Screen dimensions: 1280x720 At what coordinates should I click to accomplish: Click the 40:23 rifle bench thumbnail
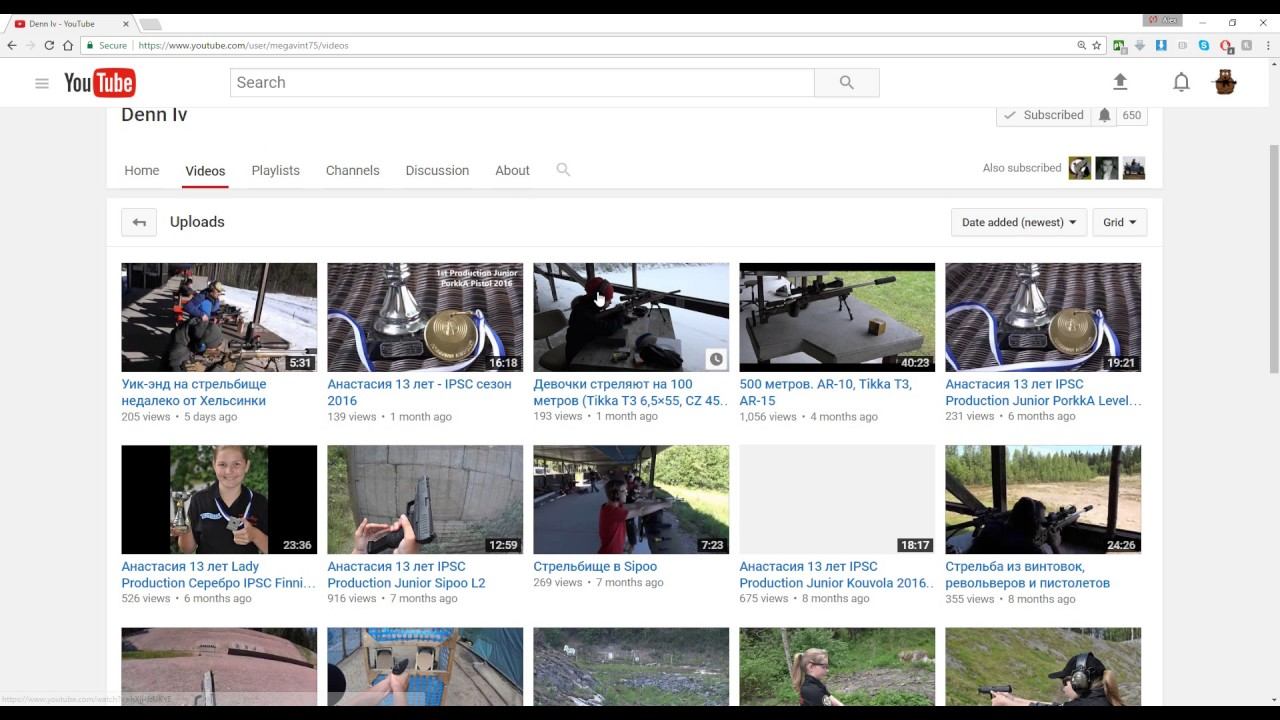837,317
